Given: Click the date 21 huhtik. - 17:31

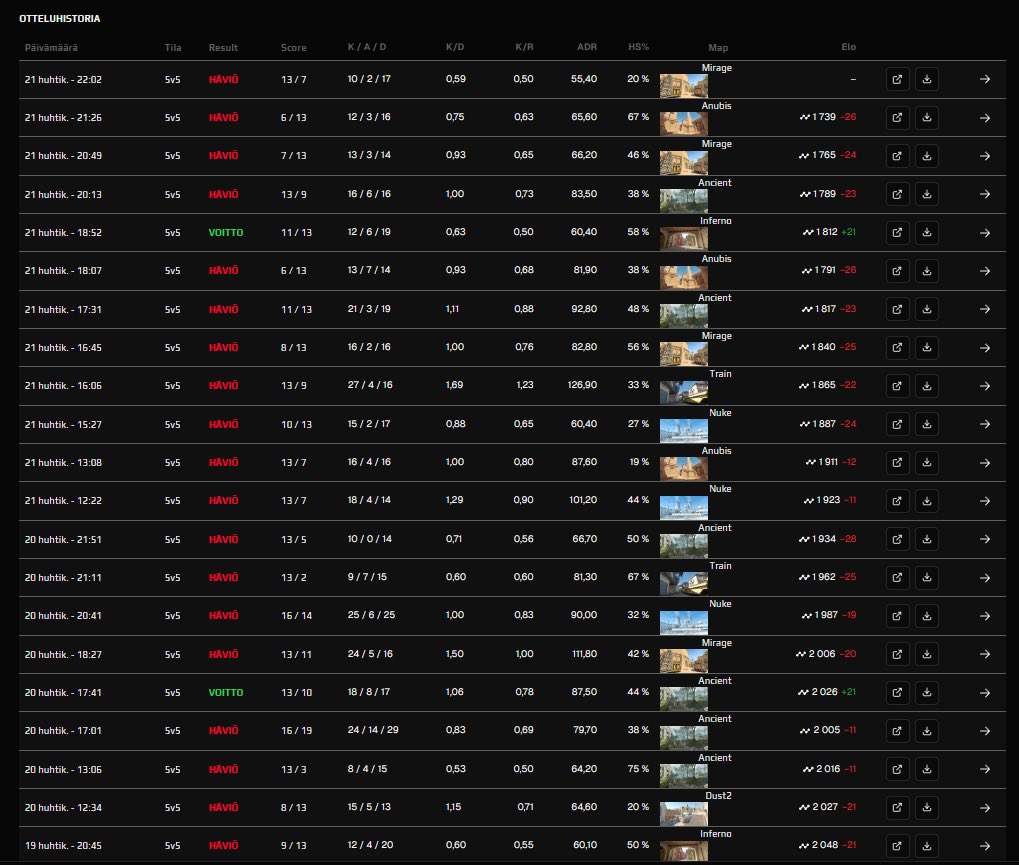Looking at the screenshot, I should pos(63,309).
